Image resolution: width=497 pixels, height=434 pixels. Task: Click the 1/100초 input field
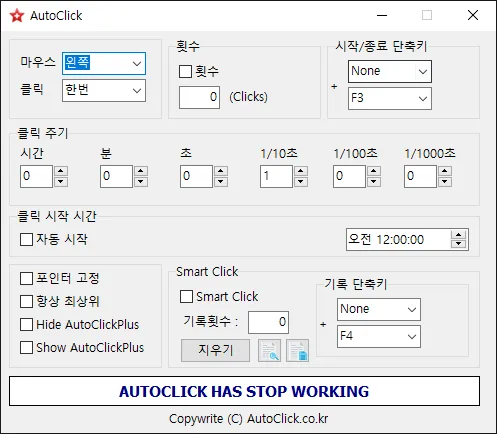tap(349, 176)
